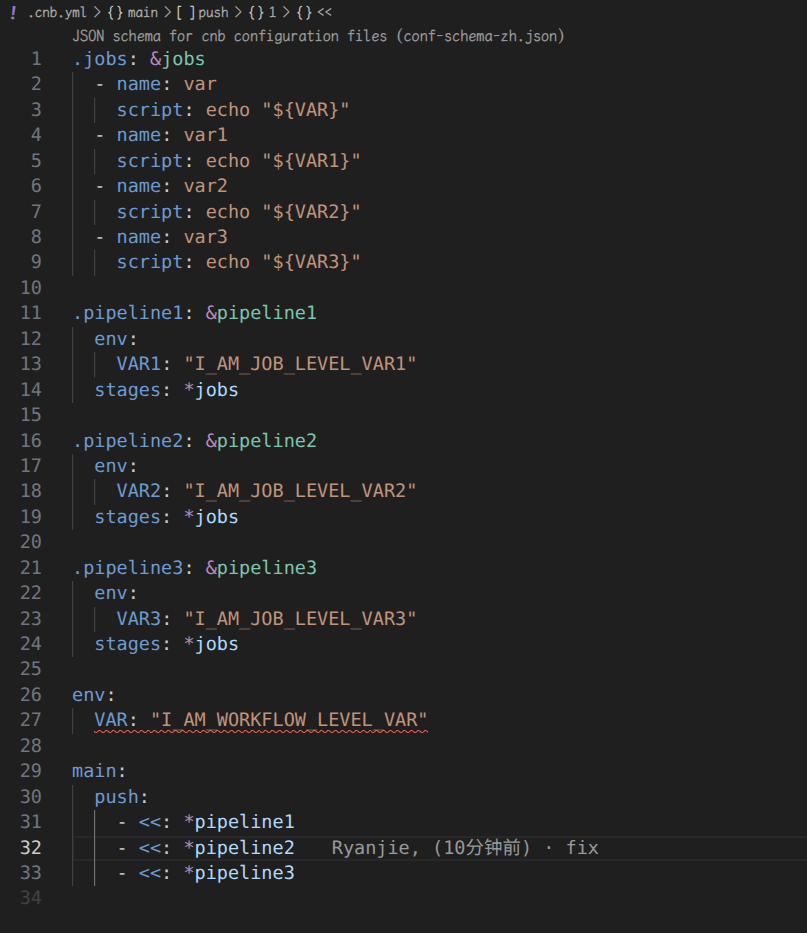This screenshot has height=933, width=807.
Task: Select the "*pipeline1" alias on line 31
Action: click(x=240, y=820)
